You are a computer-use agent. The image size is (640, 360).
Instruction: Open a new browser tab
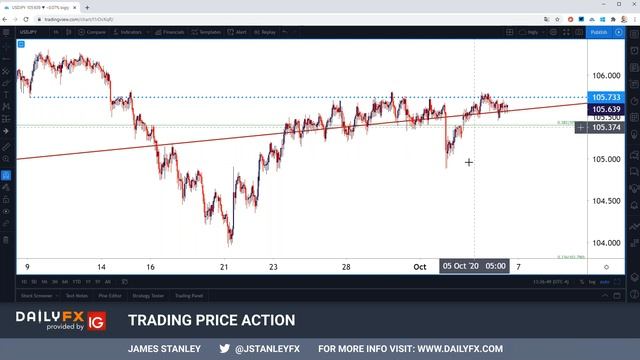point(87,7)
